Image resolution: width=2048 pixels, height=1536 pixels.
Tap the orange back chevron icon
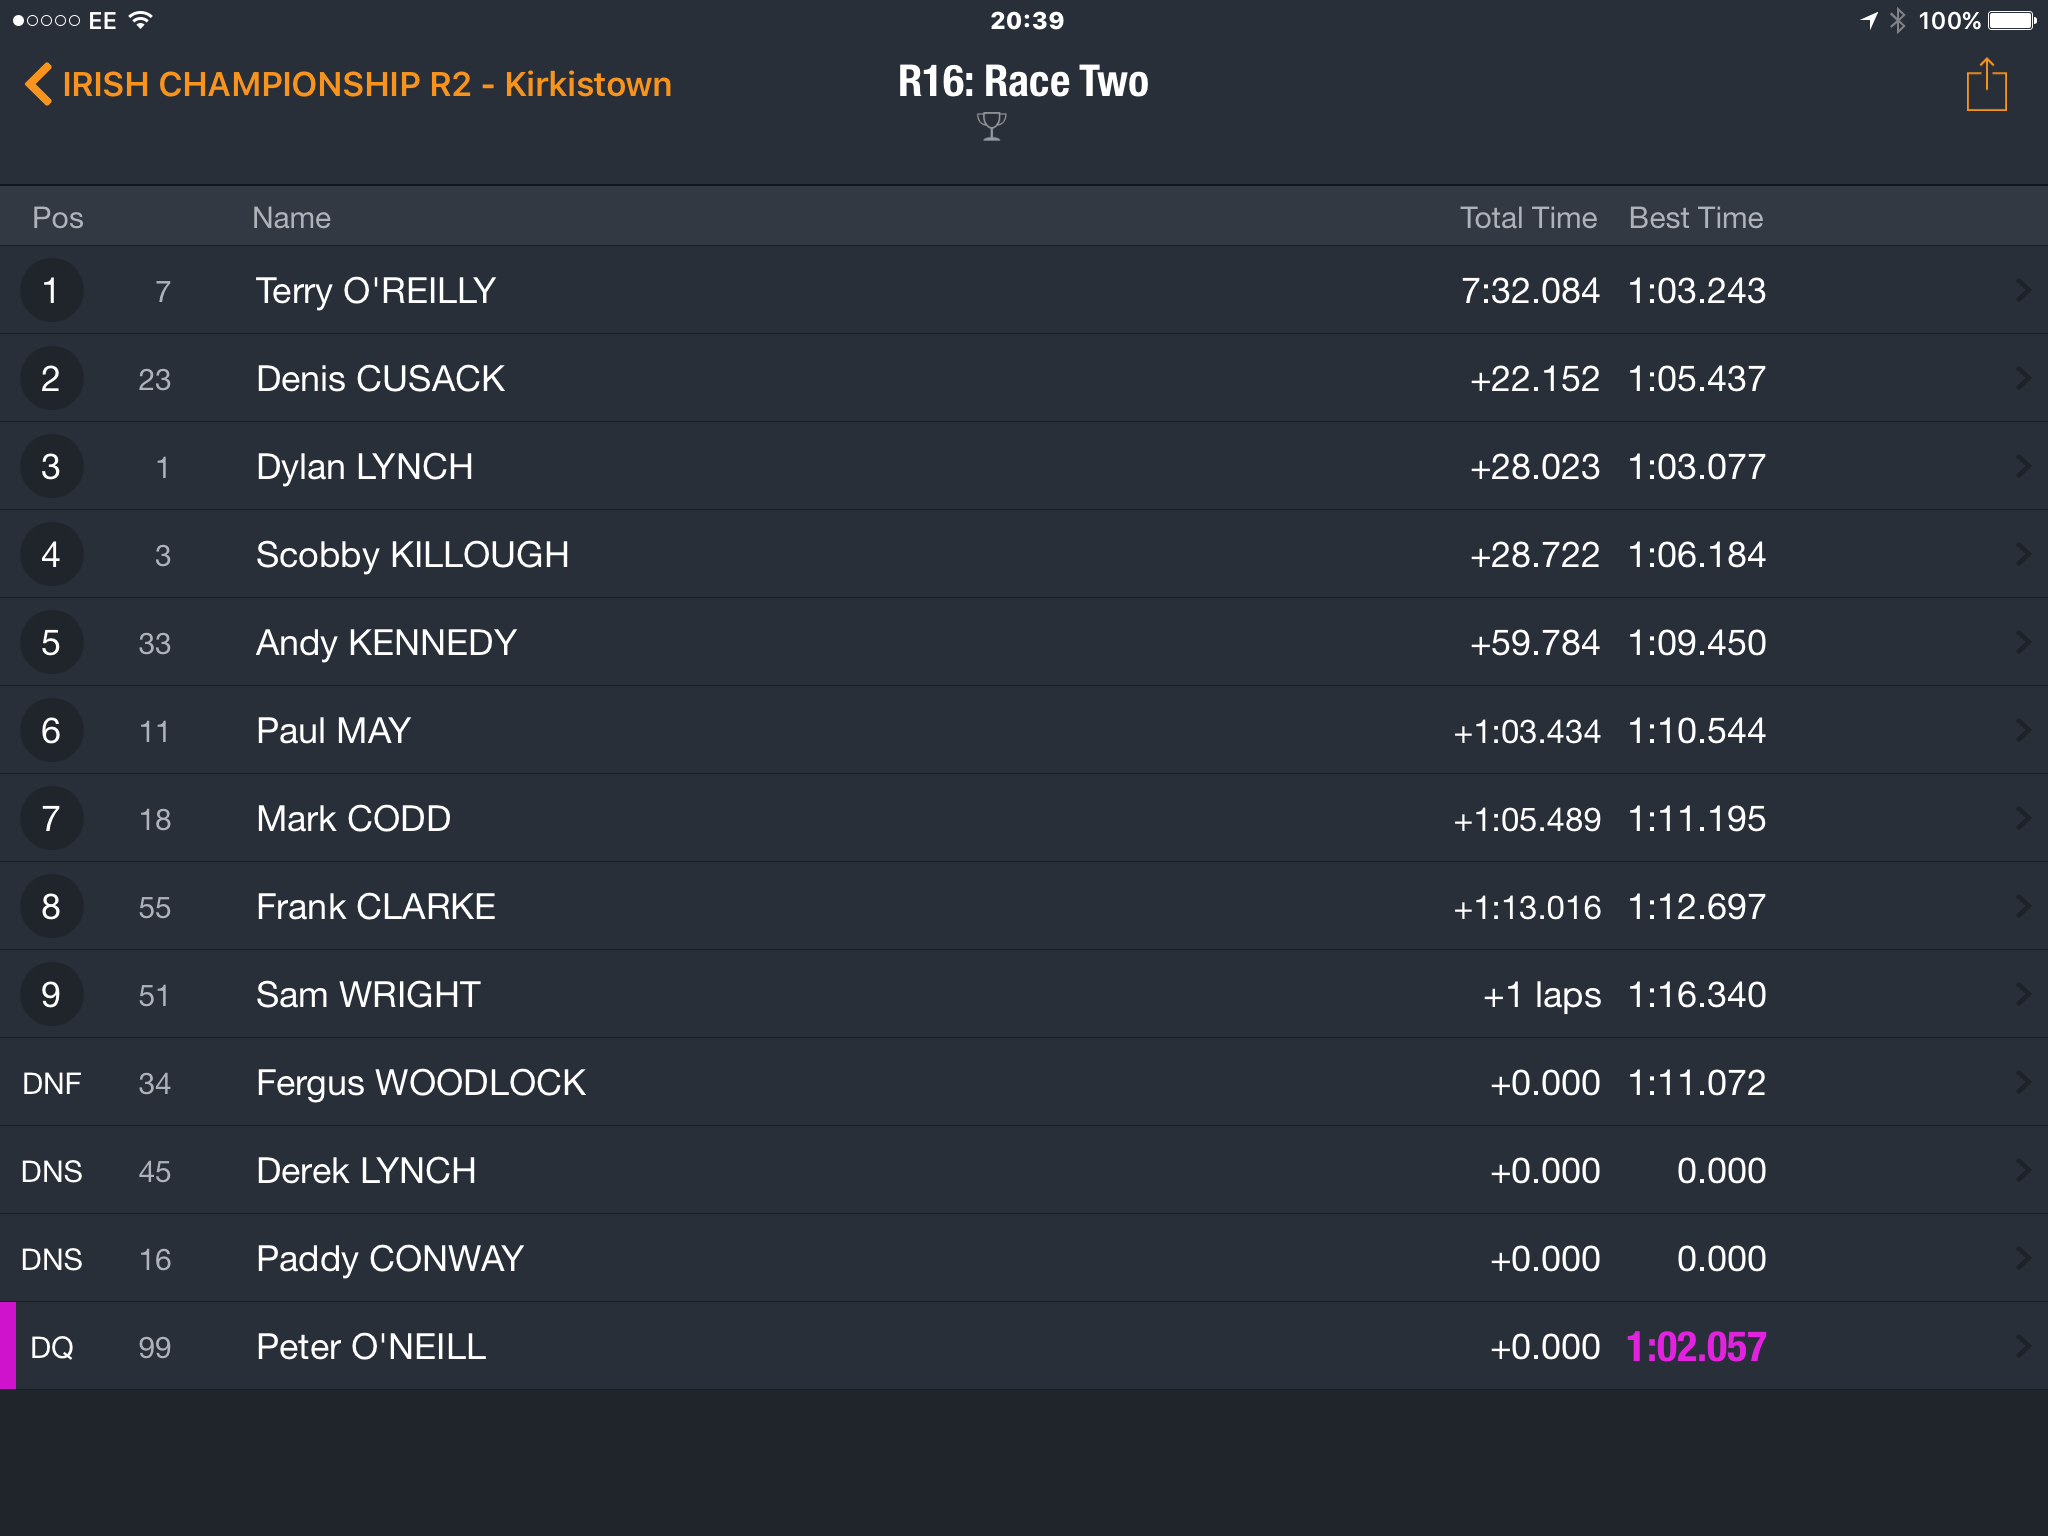[x=38, y=84]
